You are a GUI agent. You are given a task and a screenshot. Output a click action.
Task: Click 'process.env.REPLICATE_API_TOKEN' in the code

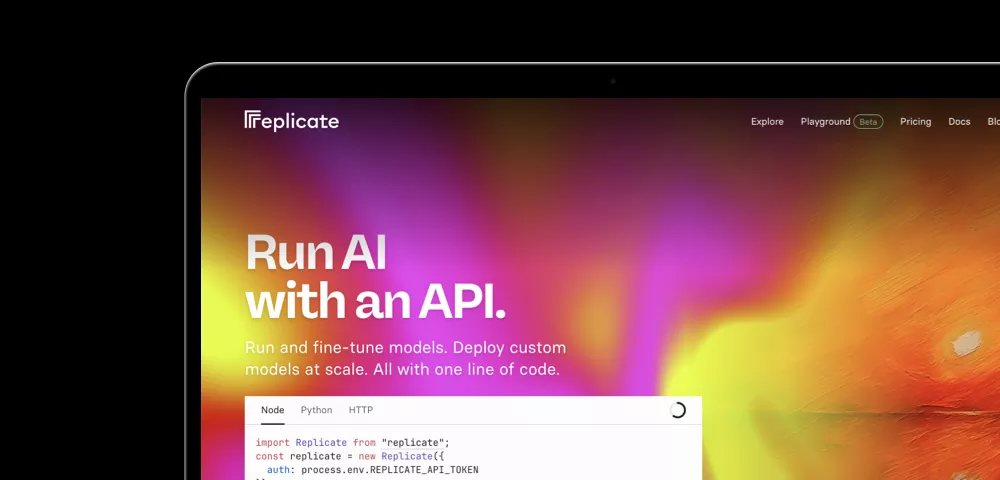[x=390, y=470]
